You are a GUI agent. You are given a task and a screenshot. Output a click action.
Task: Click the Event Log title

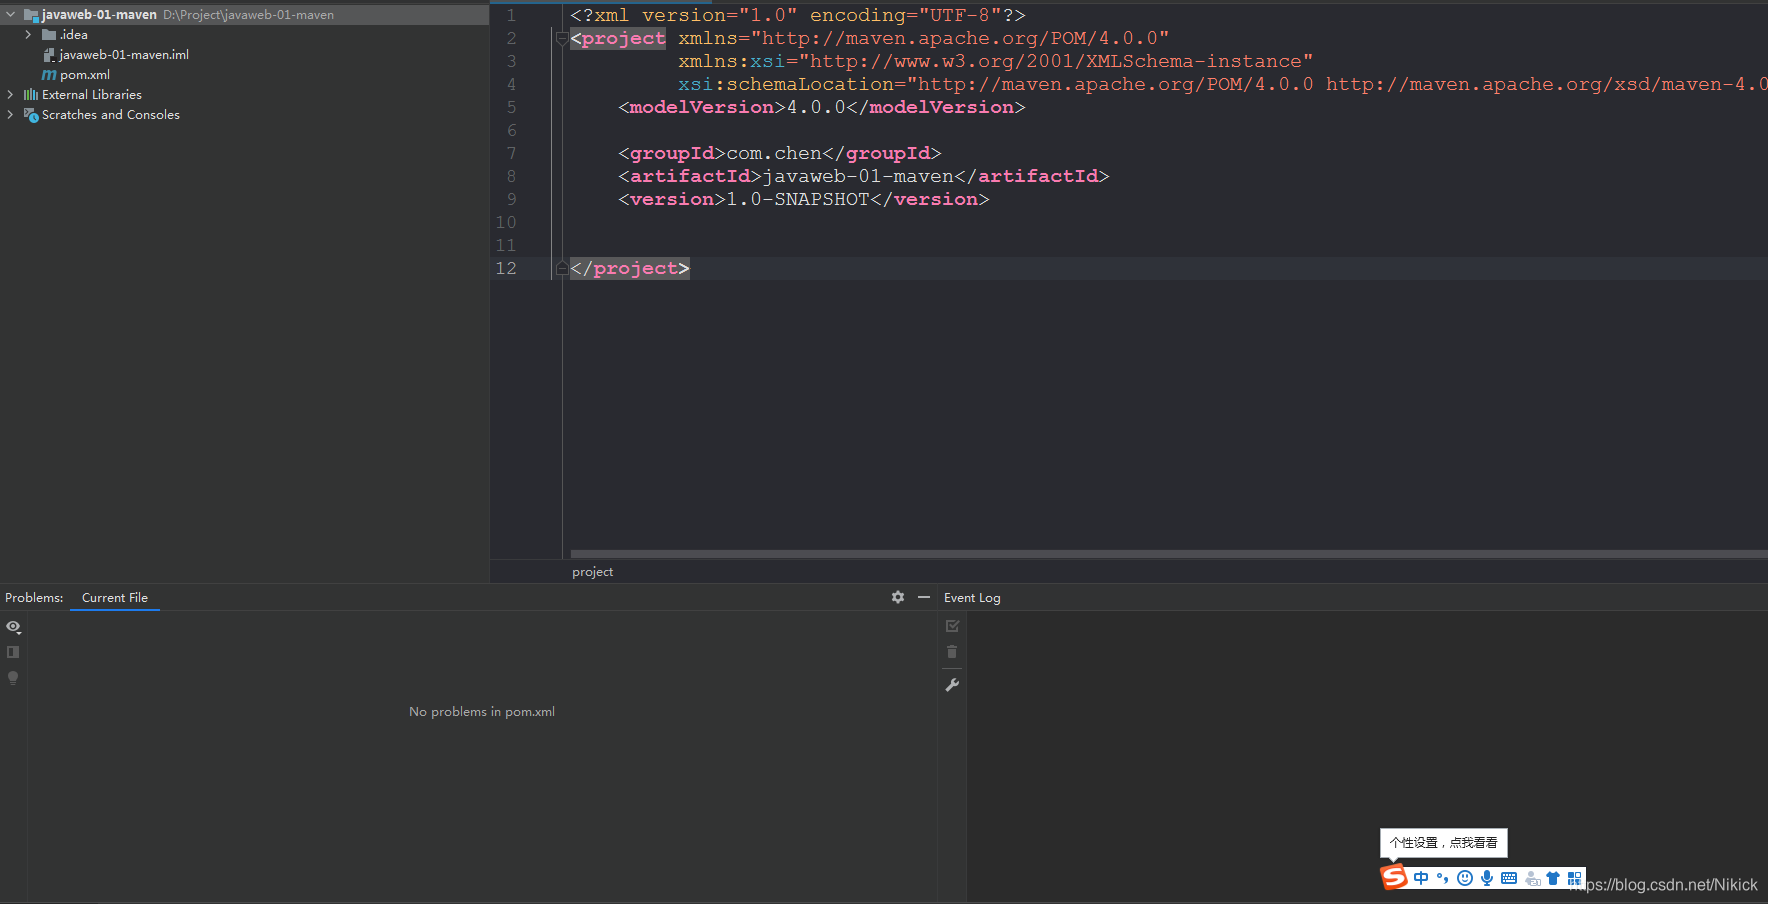(972, 598)
